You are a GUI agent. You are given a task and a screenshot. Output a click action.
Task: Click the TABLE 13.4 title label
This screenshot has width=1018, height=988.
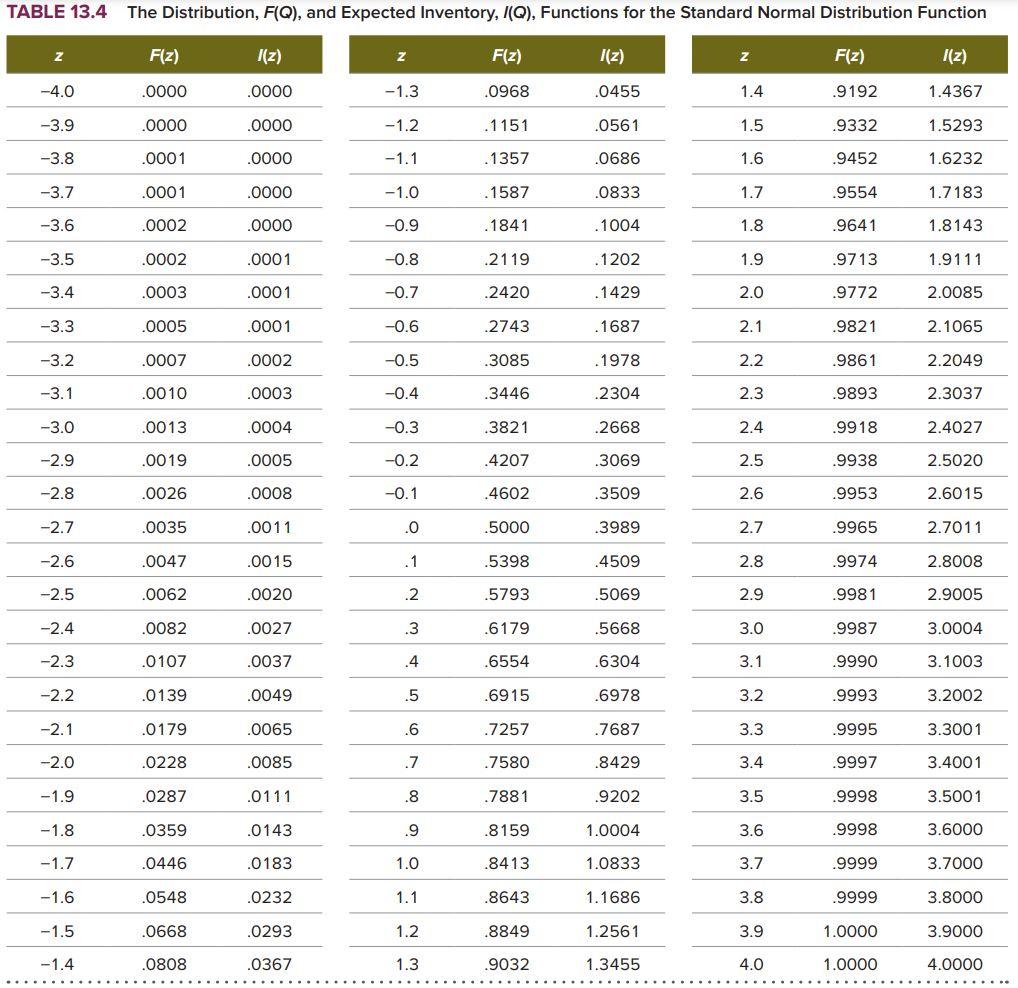point(56,12)
